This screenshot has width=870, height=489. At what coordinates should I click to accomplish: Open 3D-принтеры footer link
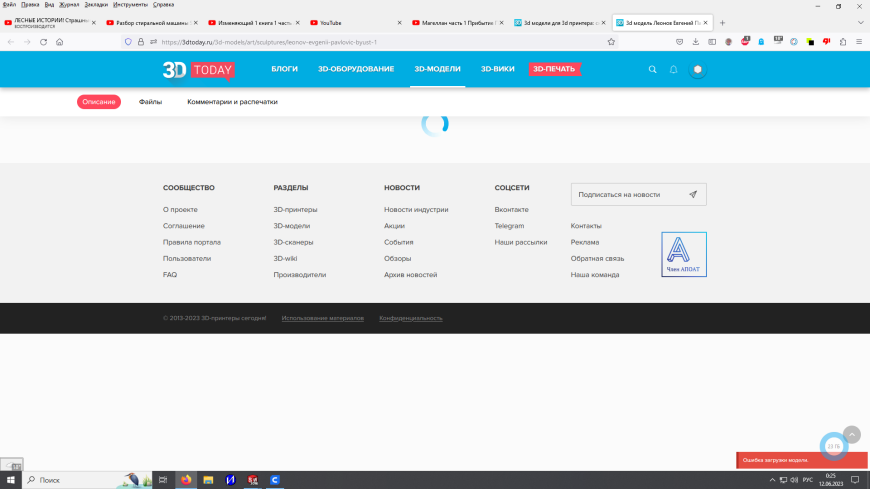pos(295,209)
